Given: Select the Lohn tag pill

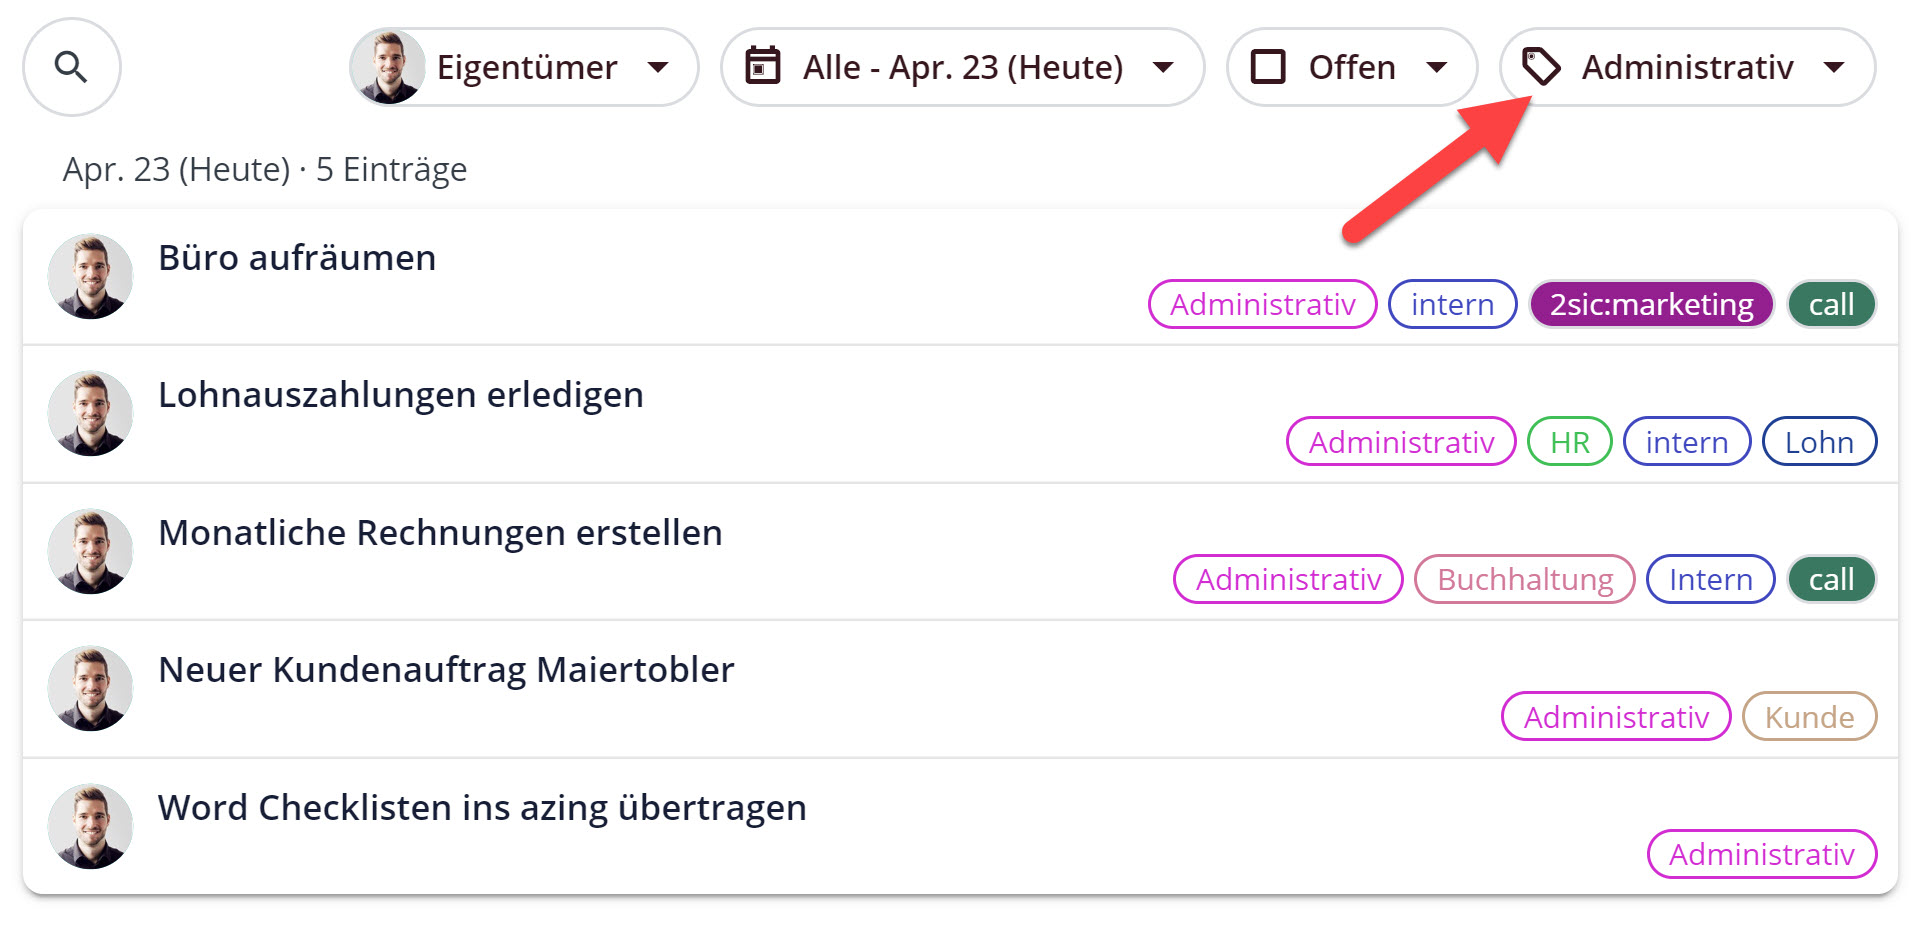Looking at the screenshot, I should point(1819,441).
